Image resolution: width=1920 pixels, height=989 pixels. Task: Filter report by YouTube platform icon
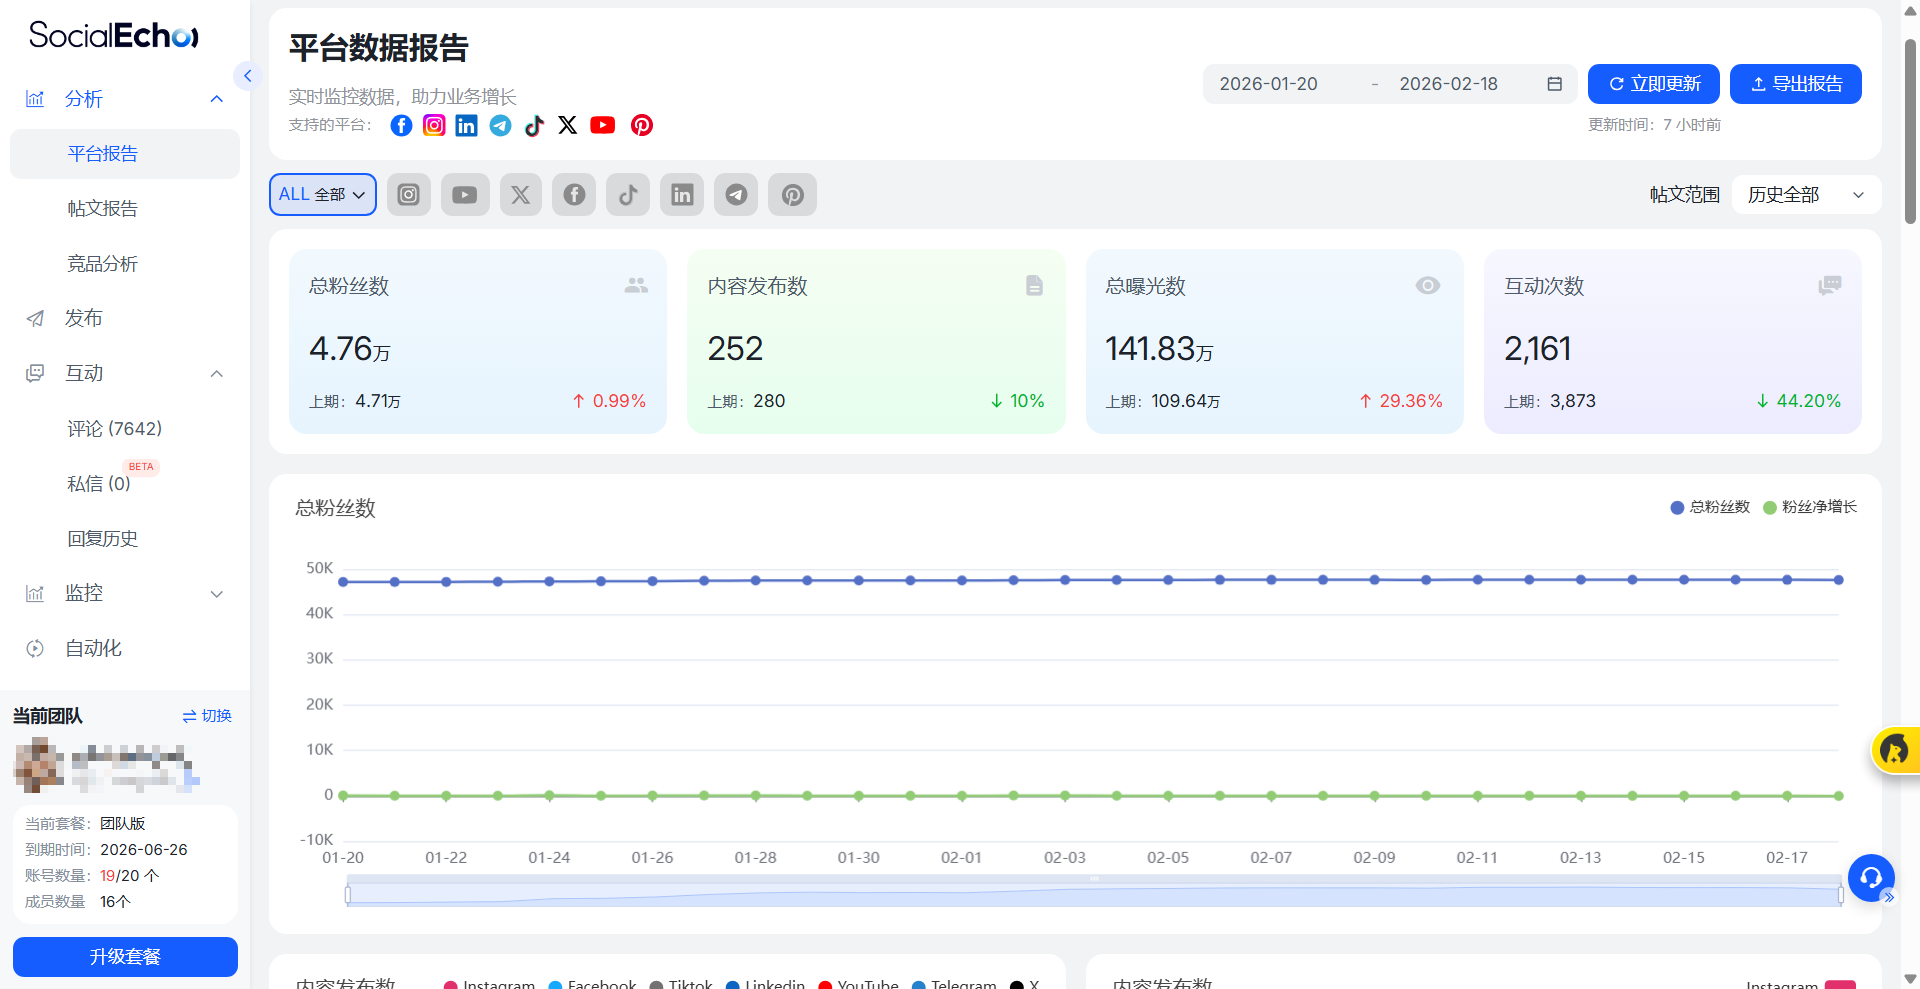[x=464, y=195]
